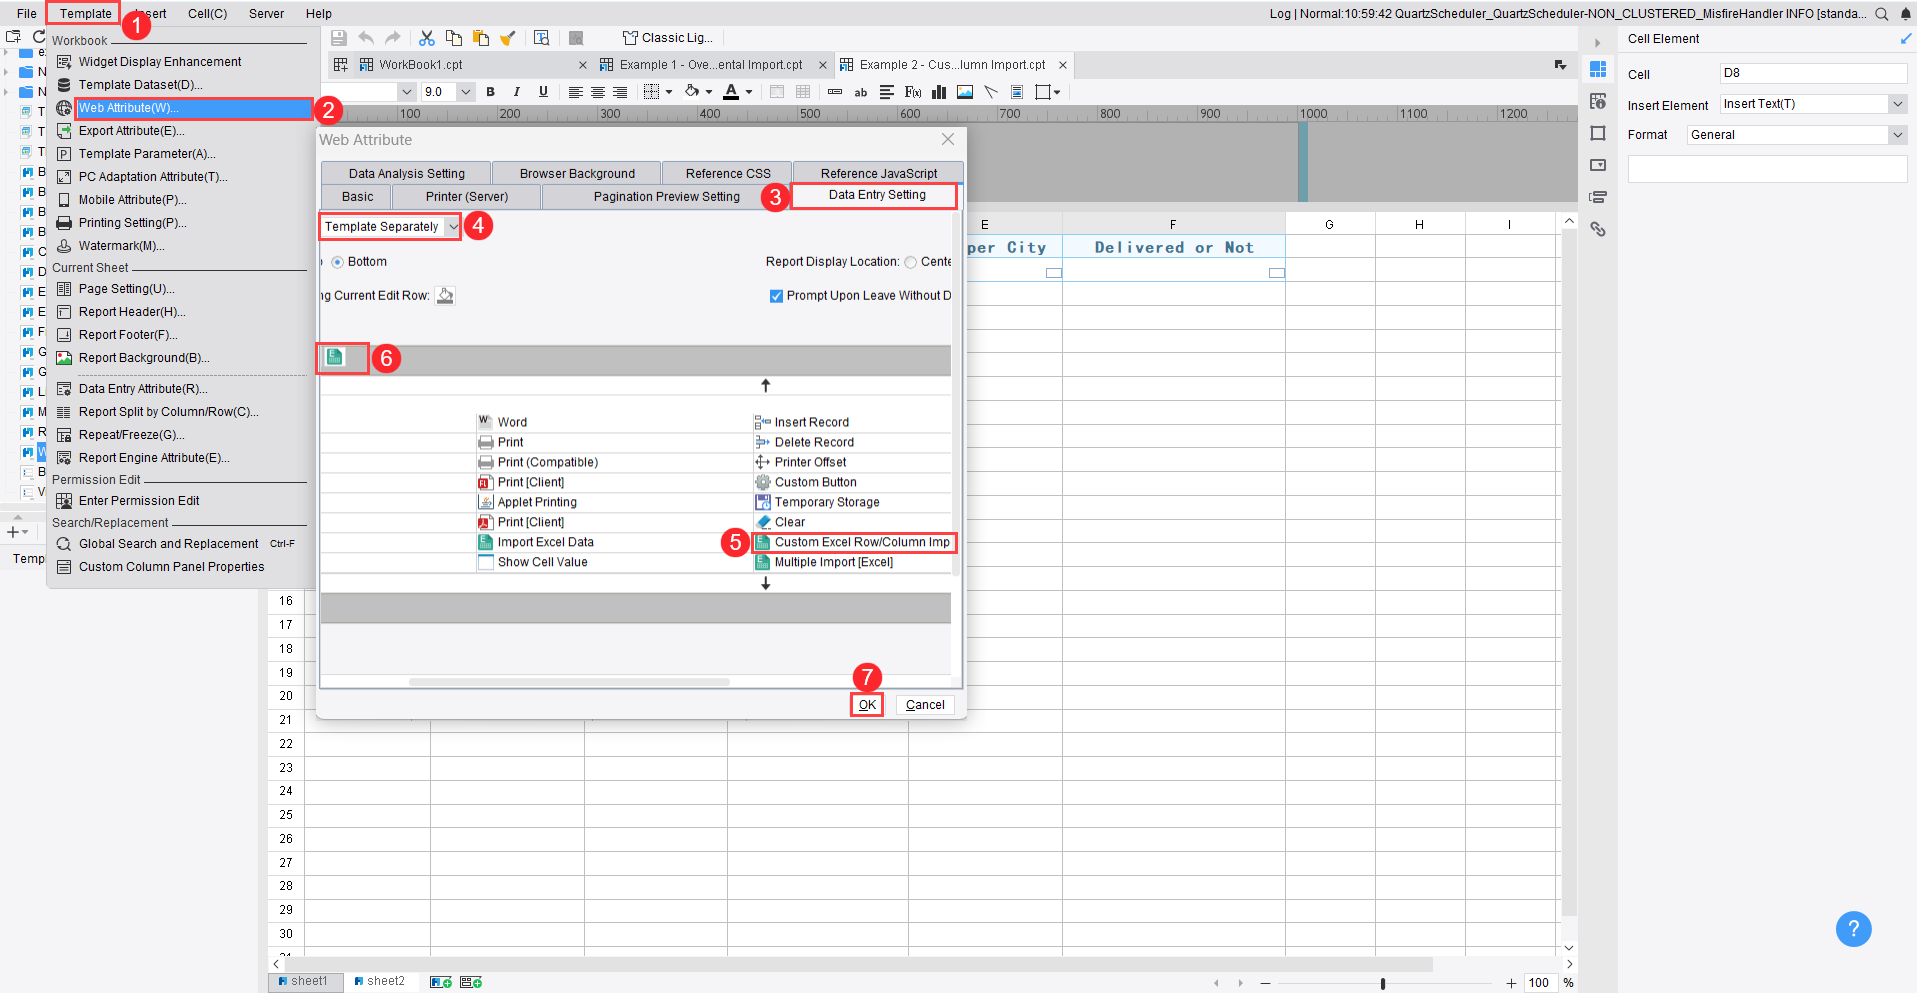This screenshot has width=1917, height=993.
Task: Click the blue help question mark button
Action: click(x=1853, y=928)
